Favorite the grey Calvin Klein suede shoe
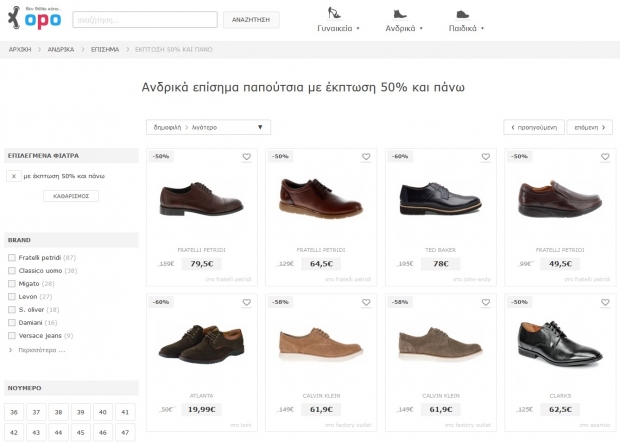The width and height of the screenshot is (620, 444). click(486, 302)
